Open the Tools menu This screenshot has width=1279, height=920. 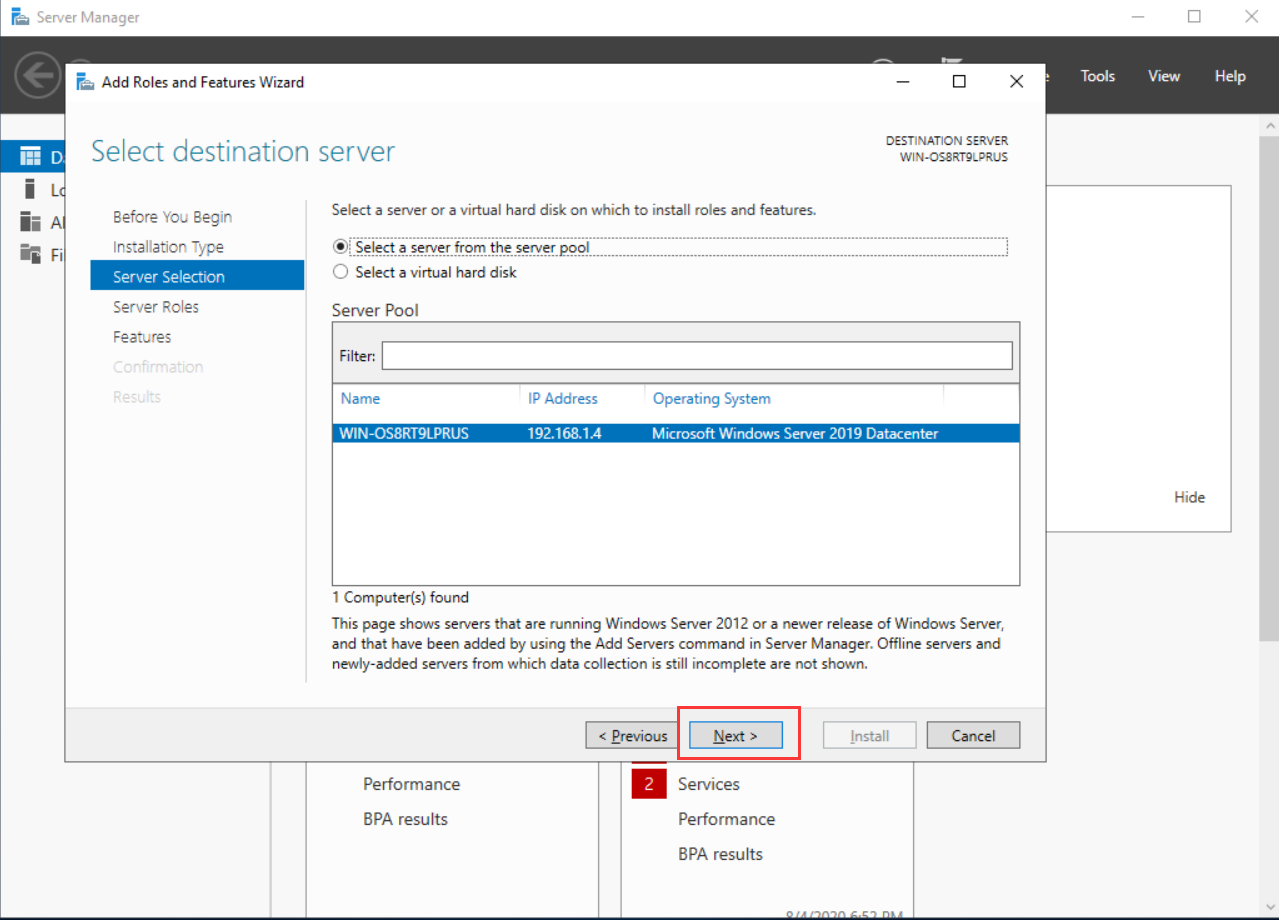[x=1097, y=76]
